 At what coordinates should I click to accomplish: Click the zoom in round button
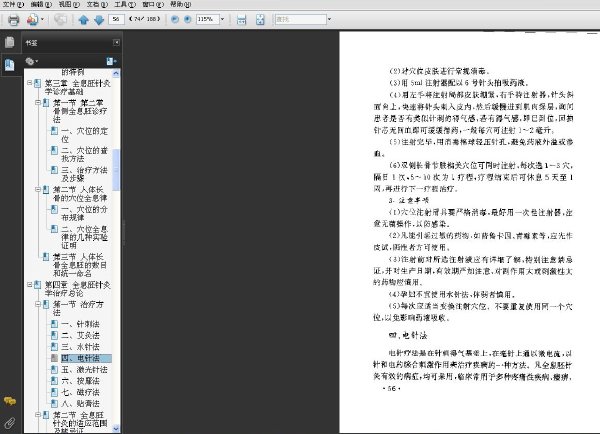pos(188,19)
